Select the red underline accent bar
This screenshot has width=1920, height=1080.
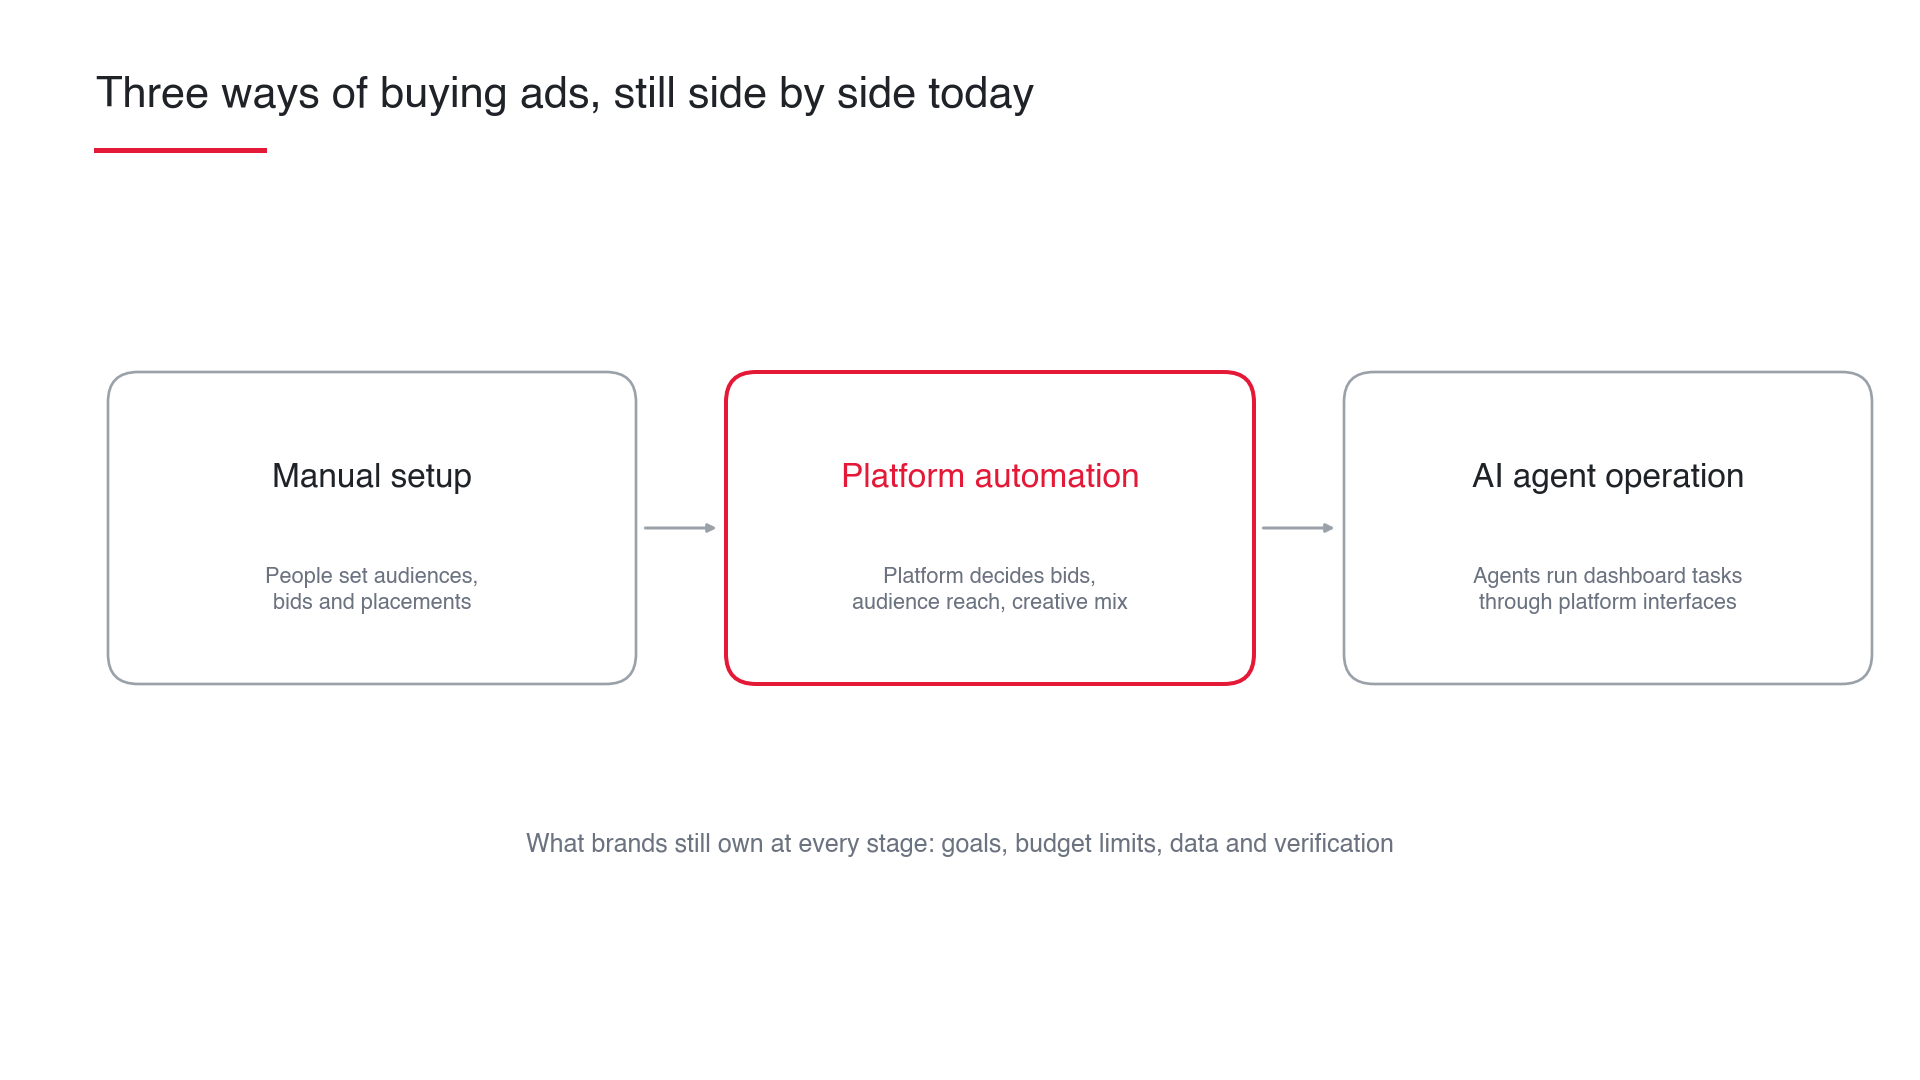pos(180,150)
